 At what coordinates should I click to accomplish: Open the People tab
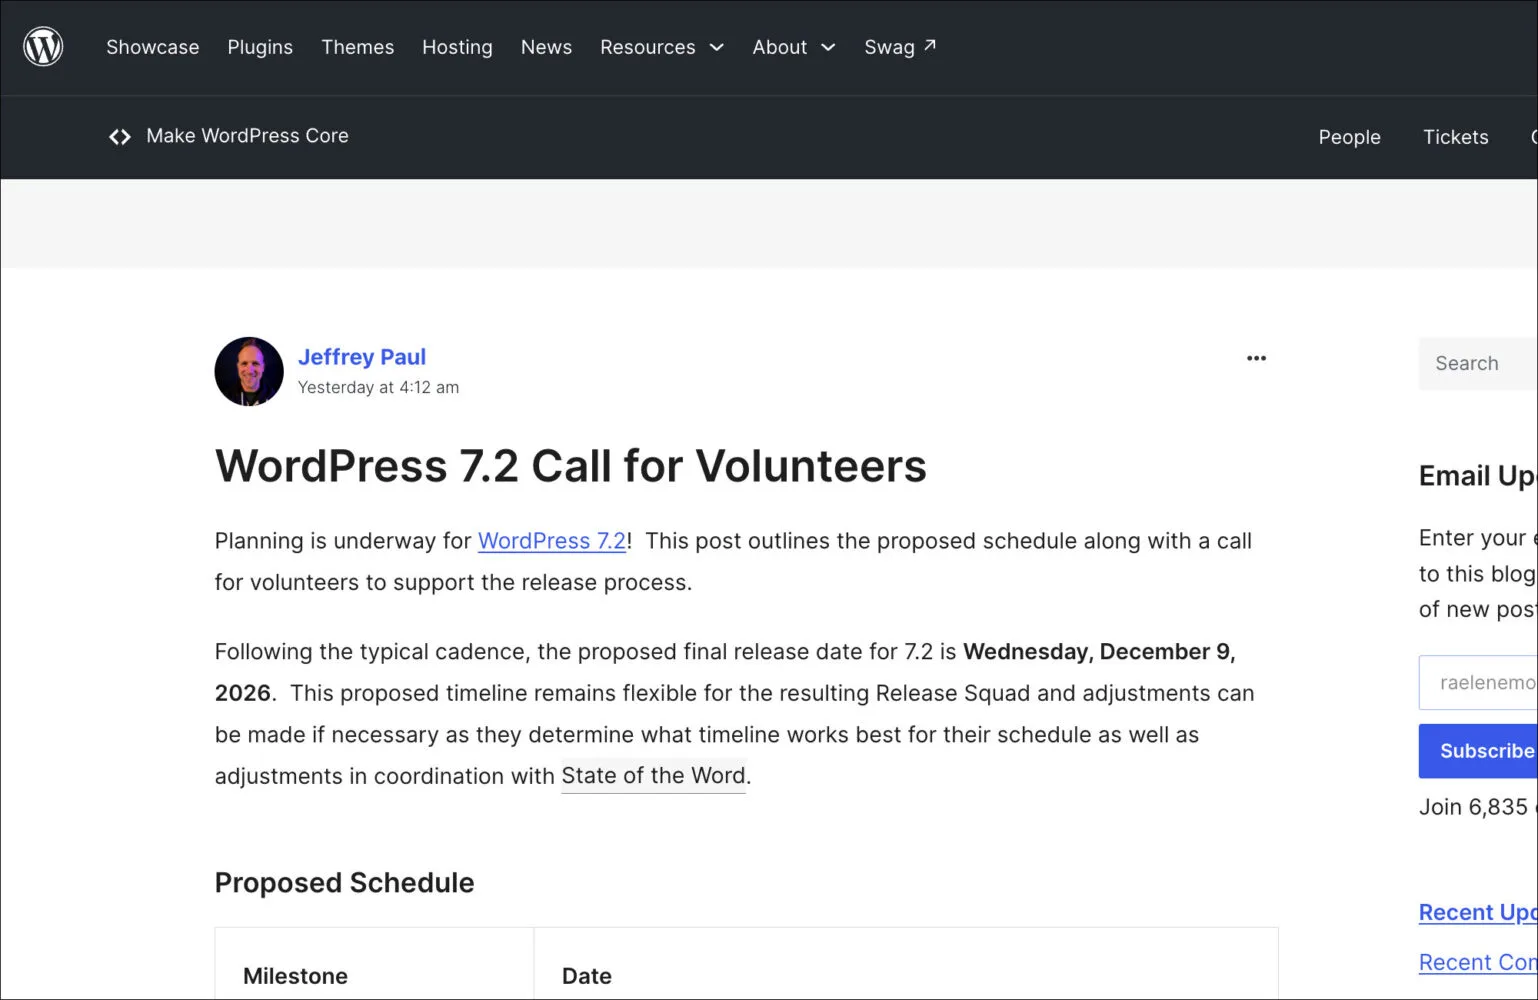(x=1349, y=137)
